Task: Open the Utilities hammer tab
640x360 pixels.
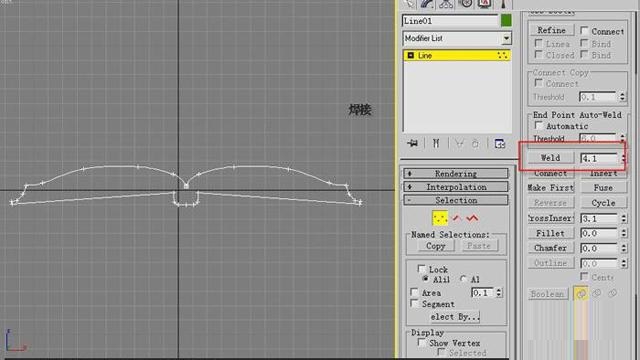Action: 503,4
